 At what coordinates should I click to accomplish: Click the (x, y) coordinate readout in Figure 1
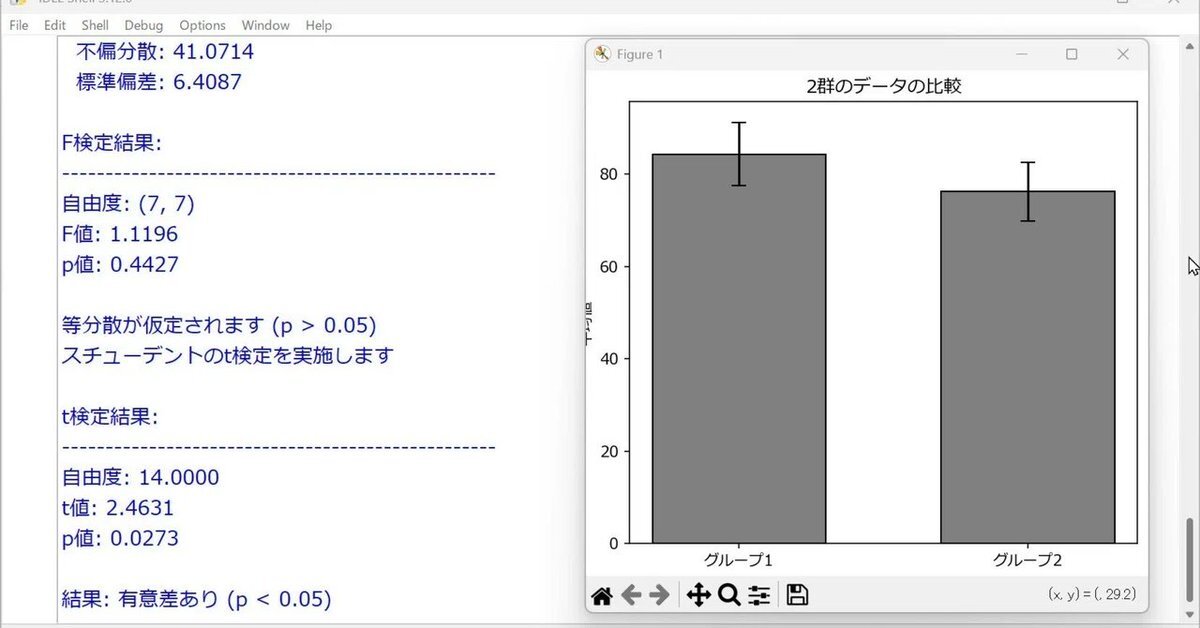point(1092,594)
